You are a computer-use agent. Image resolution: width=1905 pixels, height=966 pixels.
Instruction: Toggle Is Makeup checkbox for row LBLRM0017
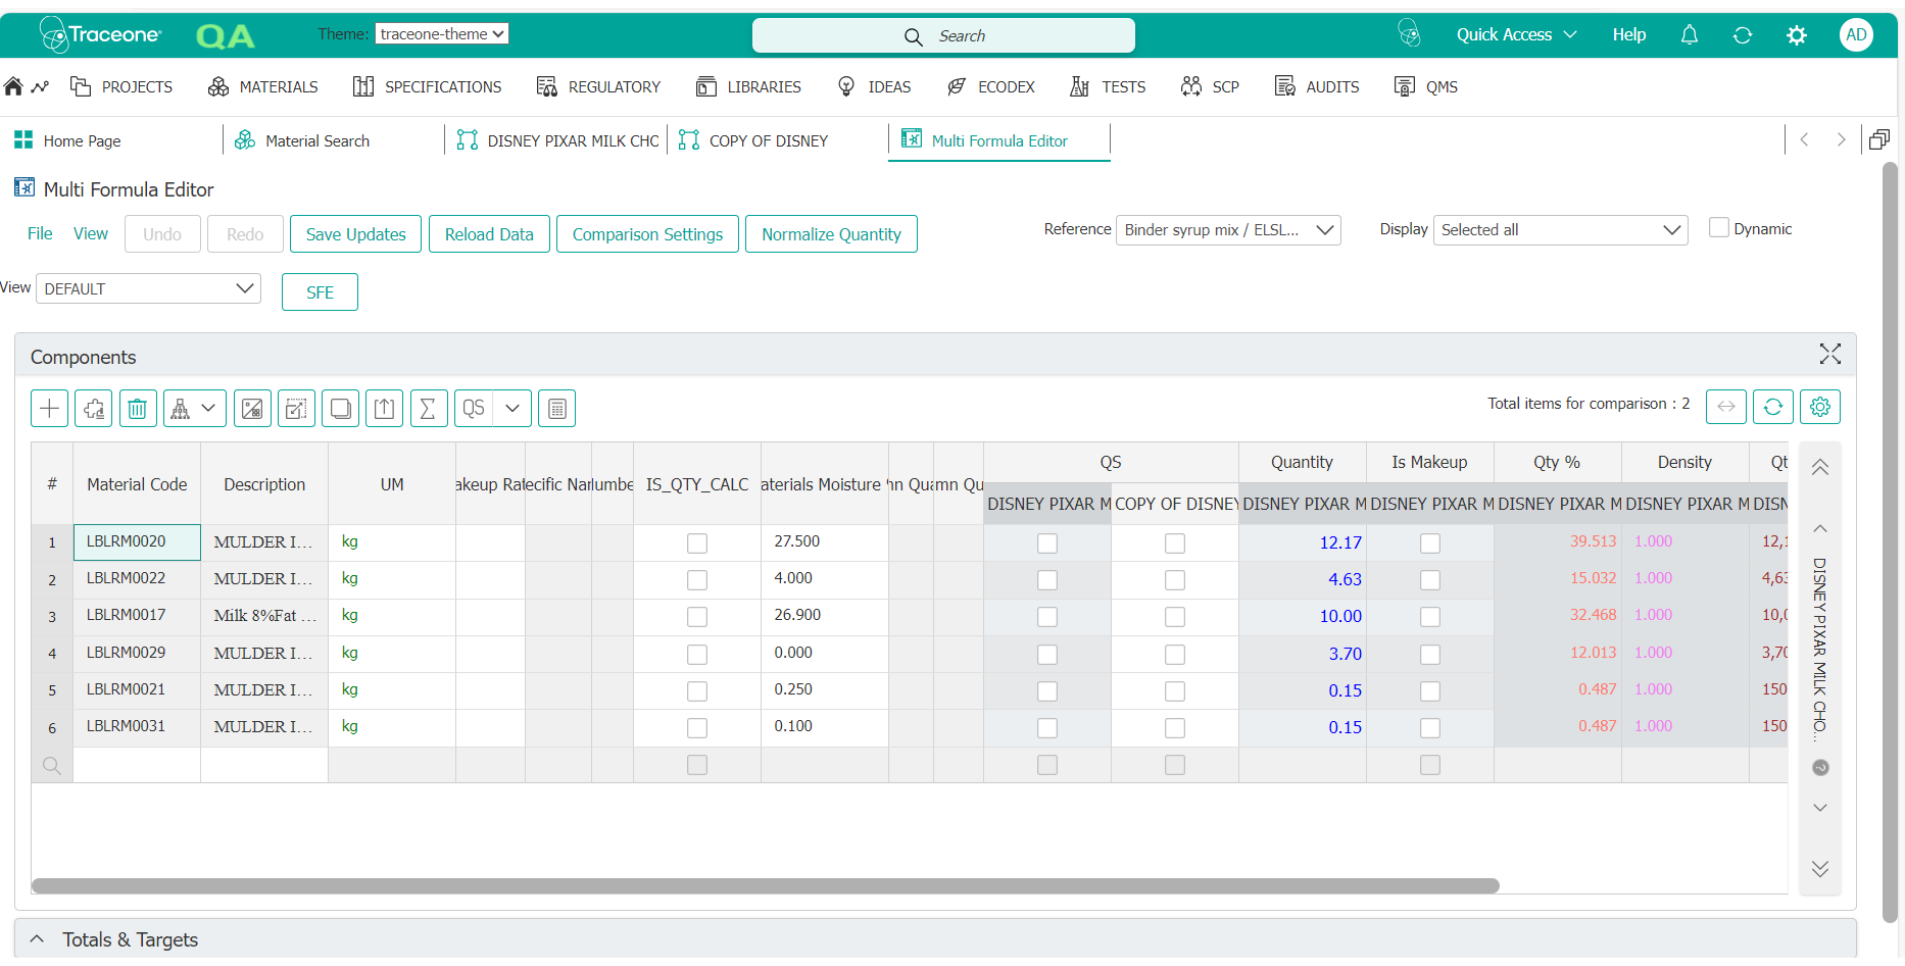pos(1430,617)
